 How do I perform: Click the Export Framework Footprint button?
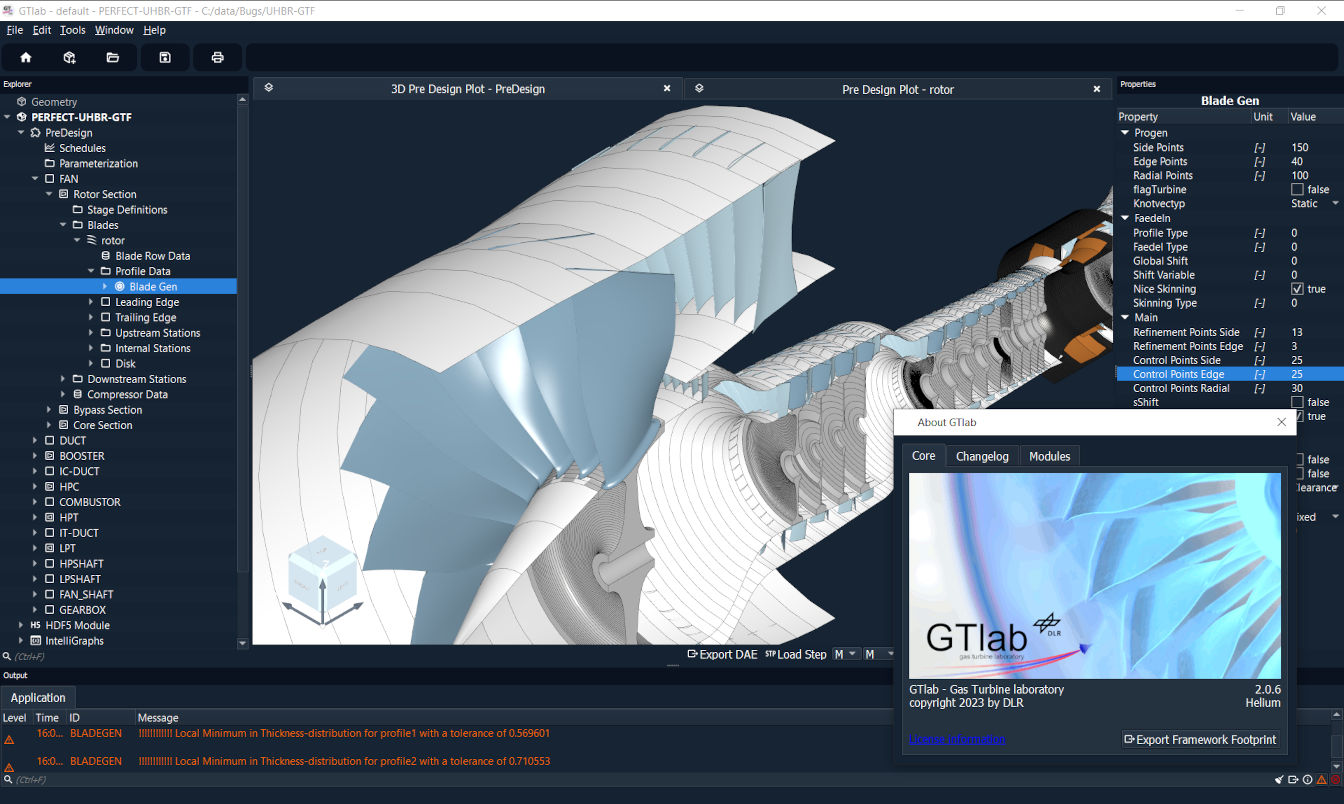click(x=1200, y=740)
